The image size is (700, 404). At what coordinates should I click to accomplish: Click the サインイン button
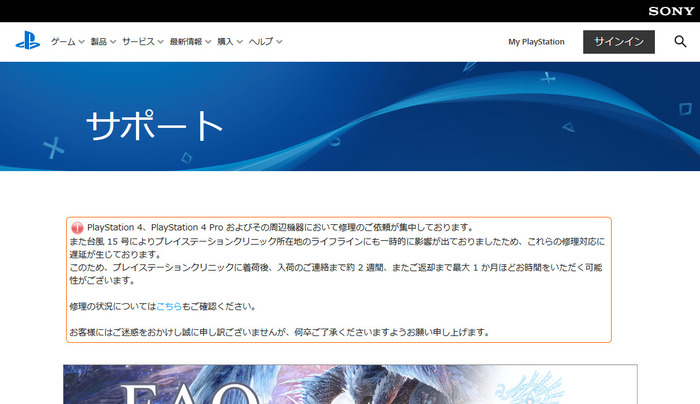619,42
